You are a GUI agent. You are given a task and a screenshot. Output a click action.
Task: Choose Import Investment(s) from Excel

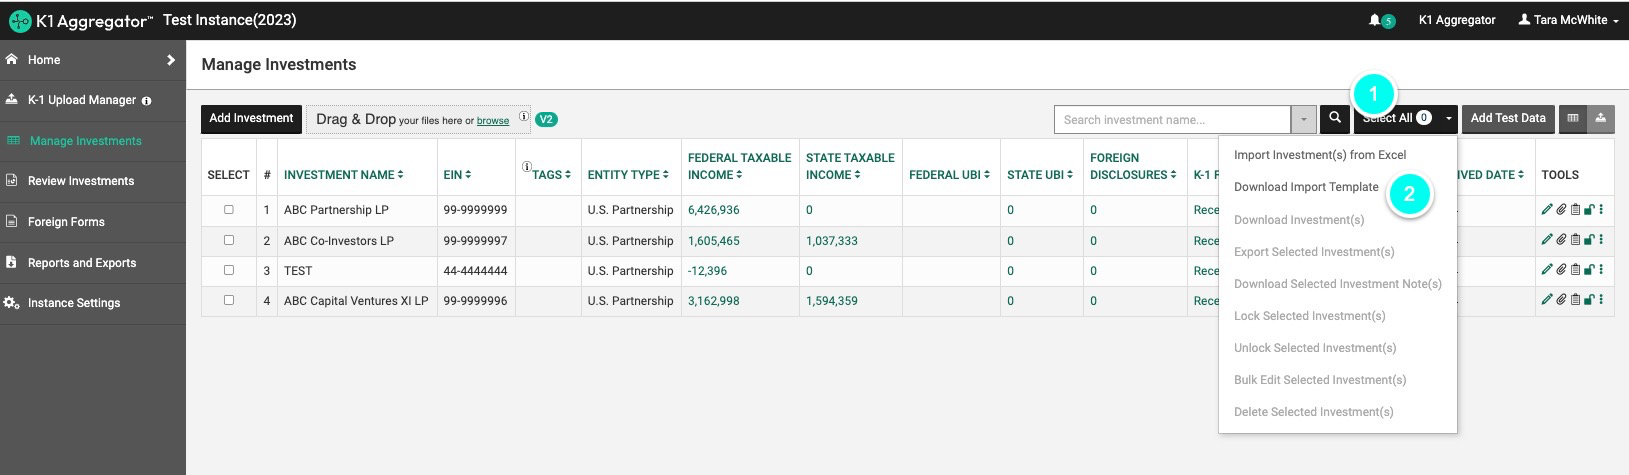[x=1319, y=155]
